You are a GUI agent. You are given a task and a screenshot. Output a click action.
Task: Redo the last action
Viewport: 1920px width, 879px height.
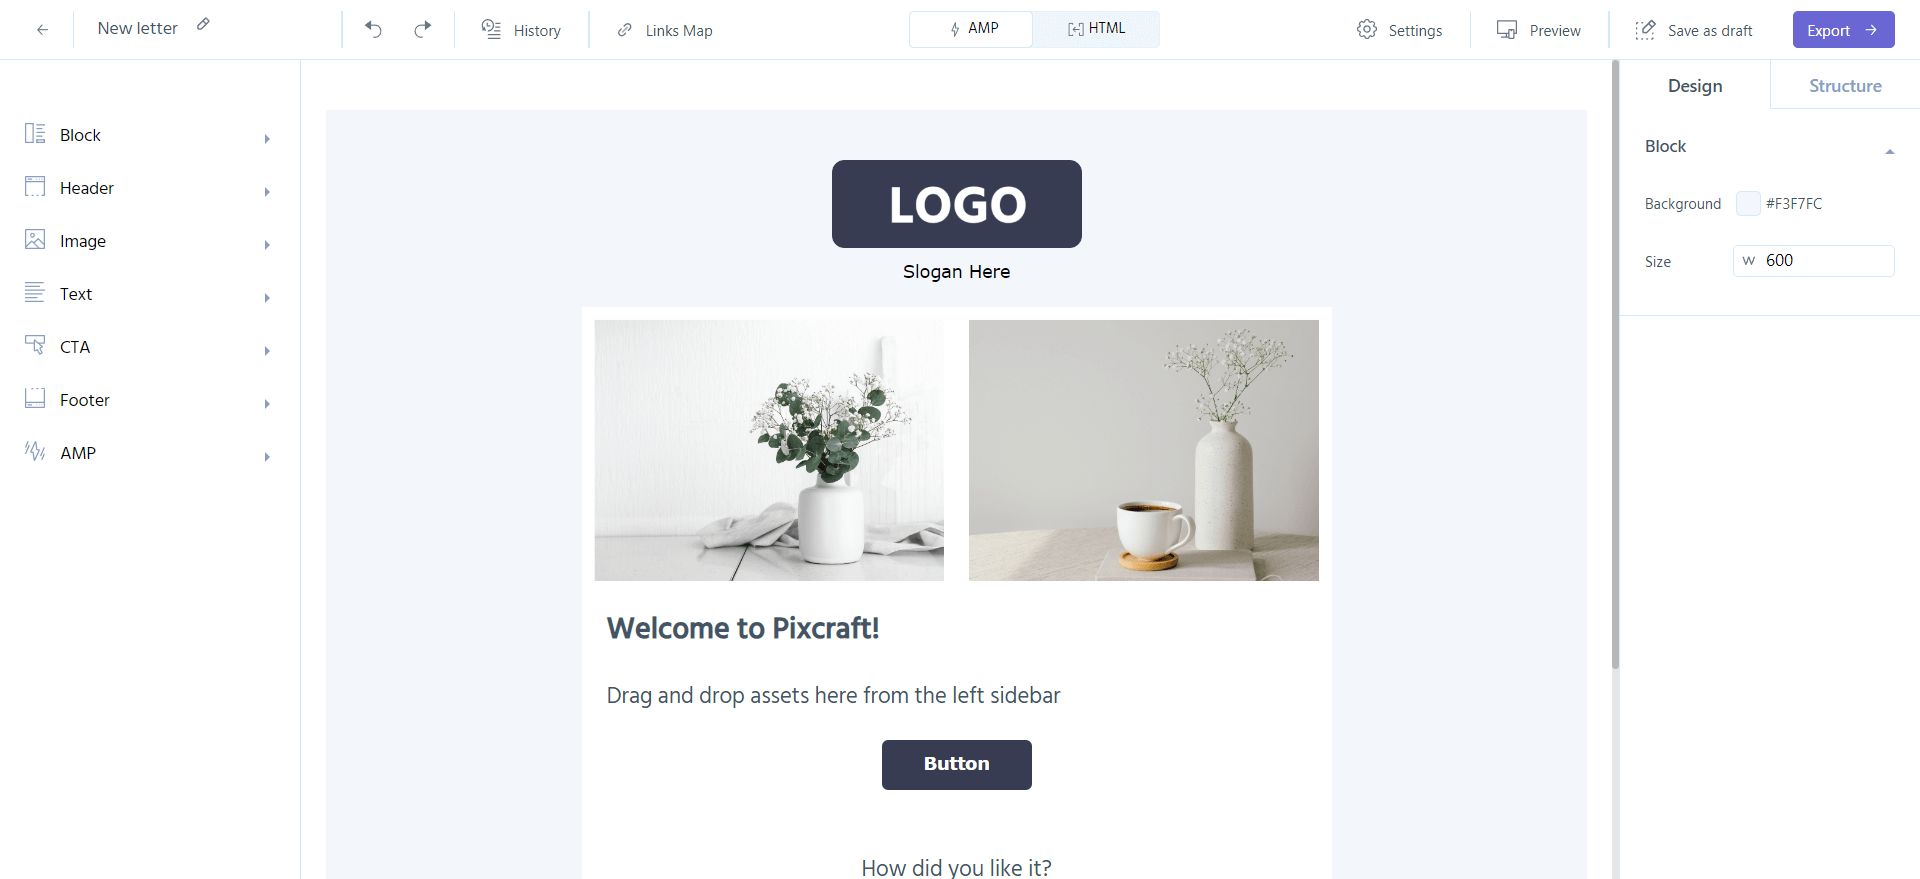pyautogui.click(x=423, y=29)
